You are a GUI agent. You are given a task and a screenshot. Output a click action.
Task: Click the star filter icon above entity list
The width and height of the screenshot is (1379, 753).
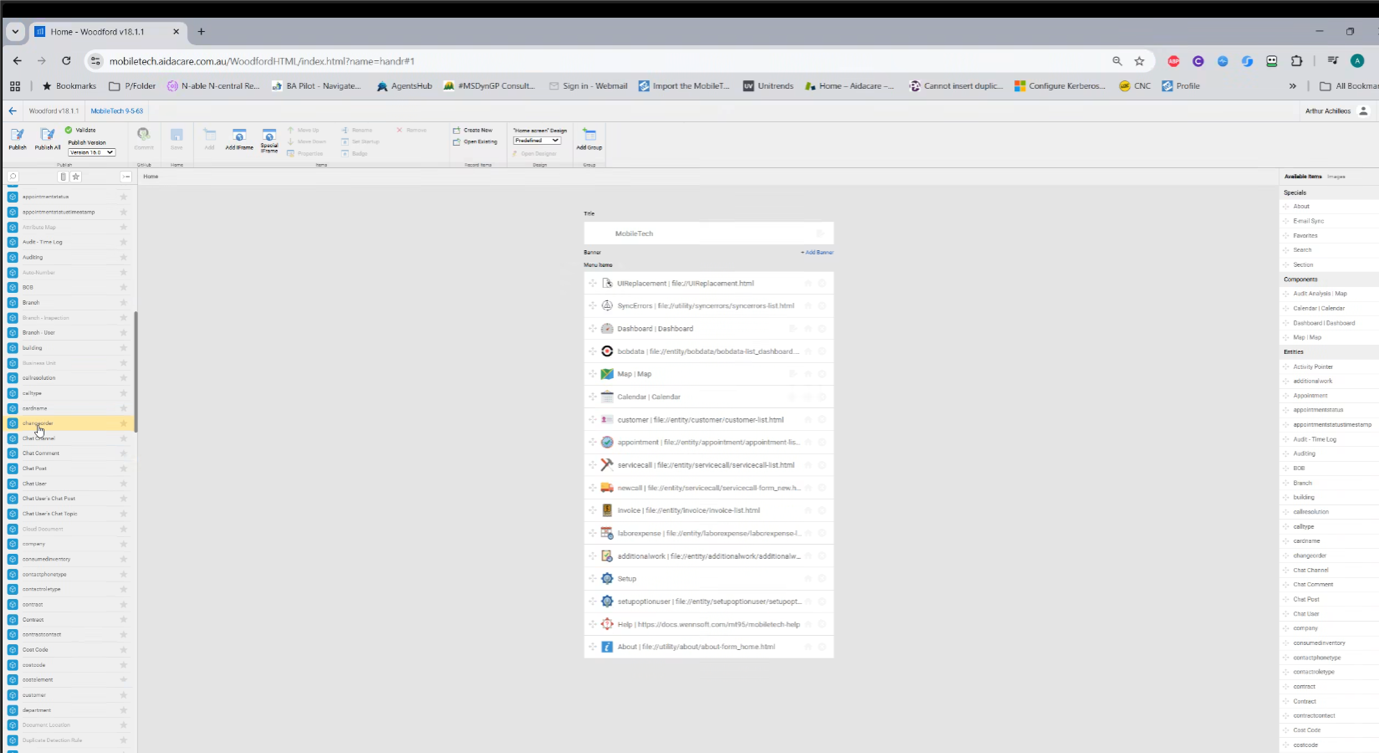75,177
